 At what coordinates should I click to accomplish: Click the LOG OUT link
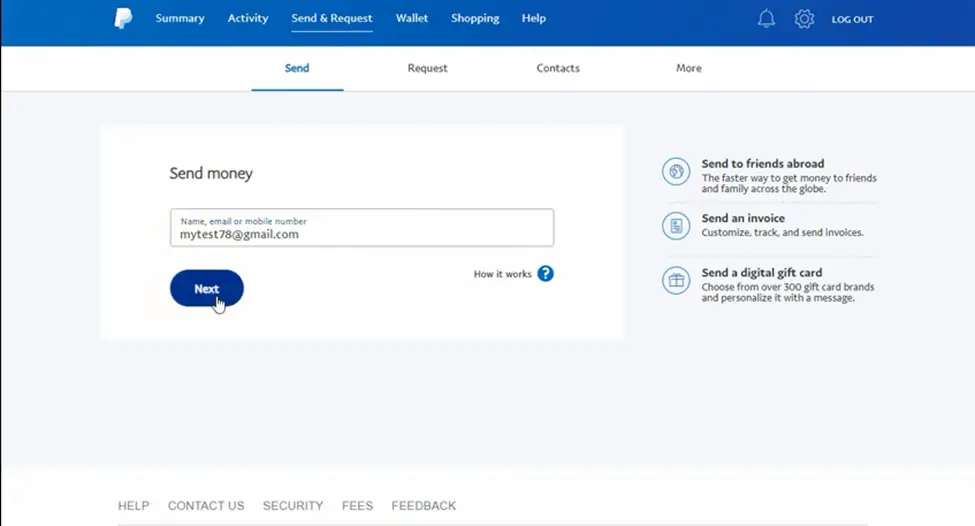pos(853,19)
